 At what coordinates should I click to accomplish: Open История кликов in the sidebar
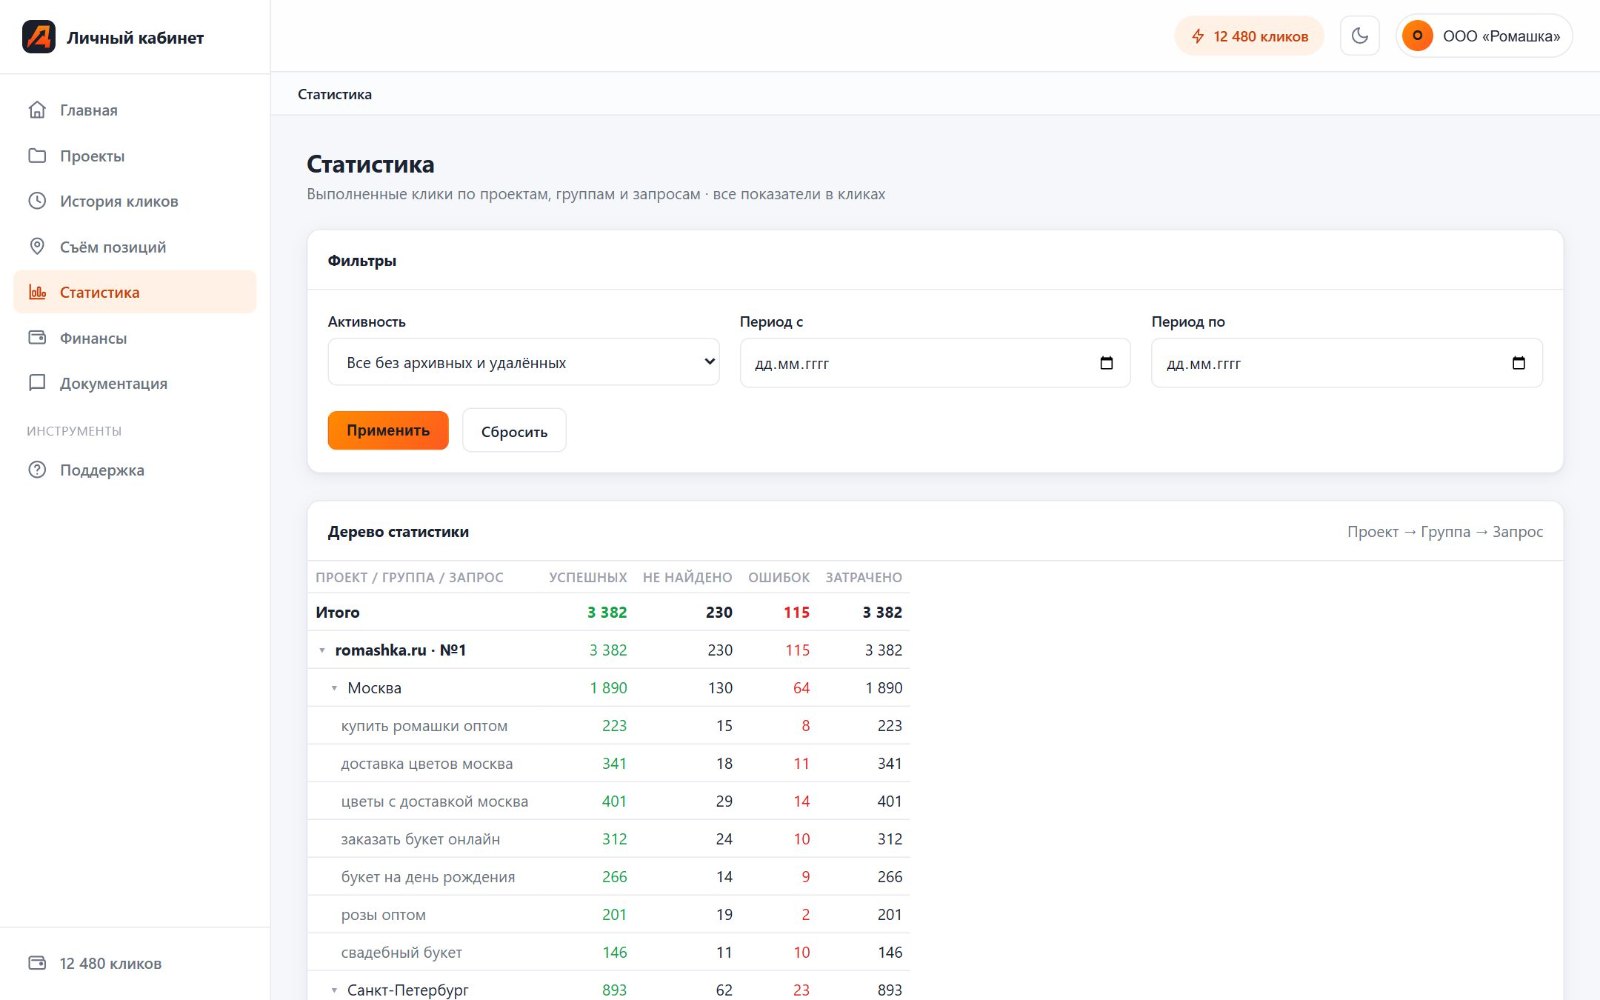click(x=135, y=201)
